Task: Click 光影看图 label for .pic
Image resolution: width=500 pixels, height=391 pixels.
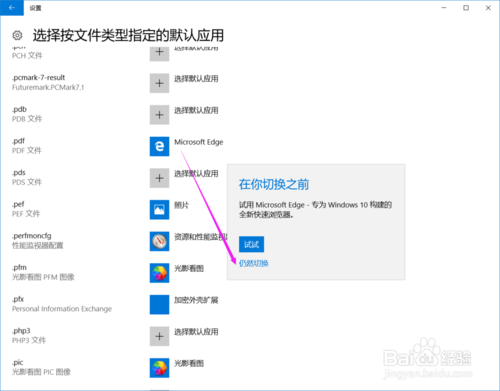Action: coord(189,363)
